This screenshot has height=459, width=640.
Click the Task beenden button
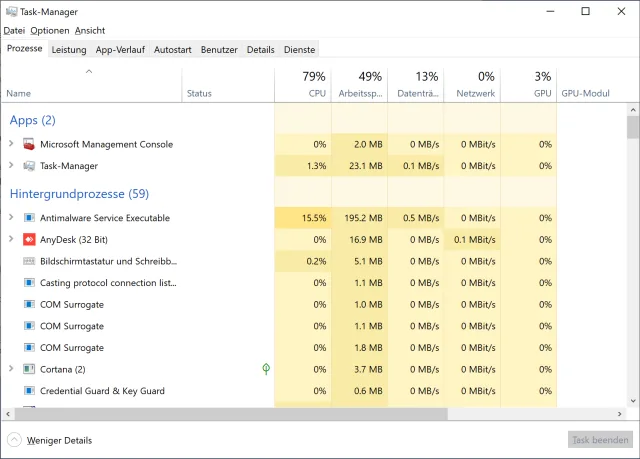click(x=599, y=440)
